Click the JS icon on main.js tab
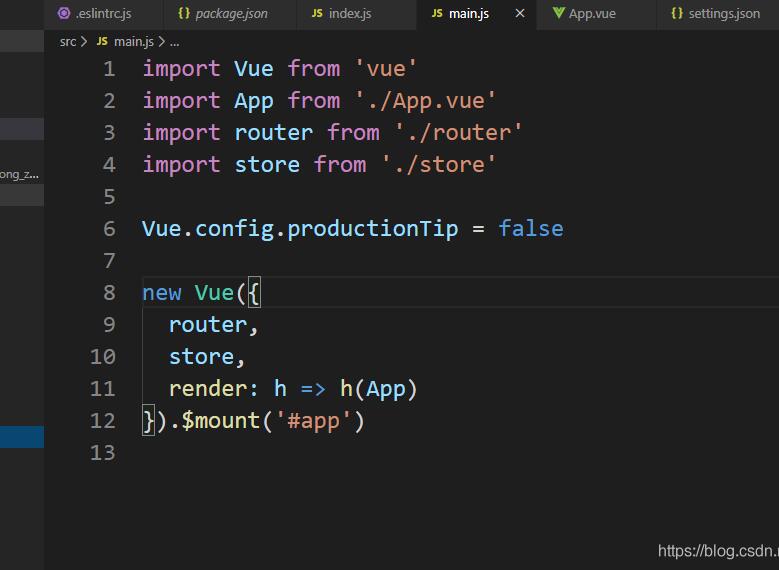The width and height of the screenshot is (779, 570). pos(437,14)
